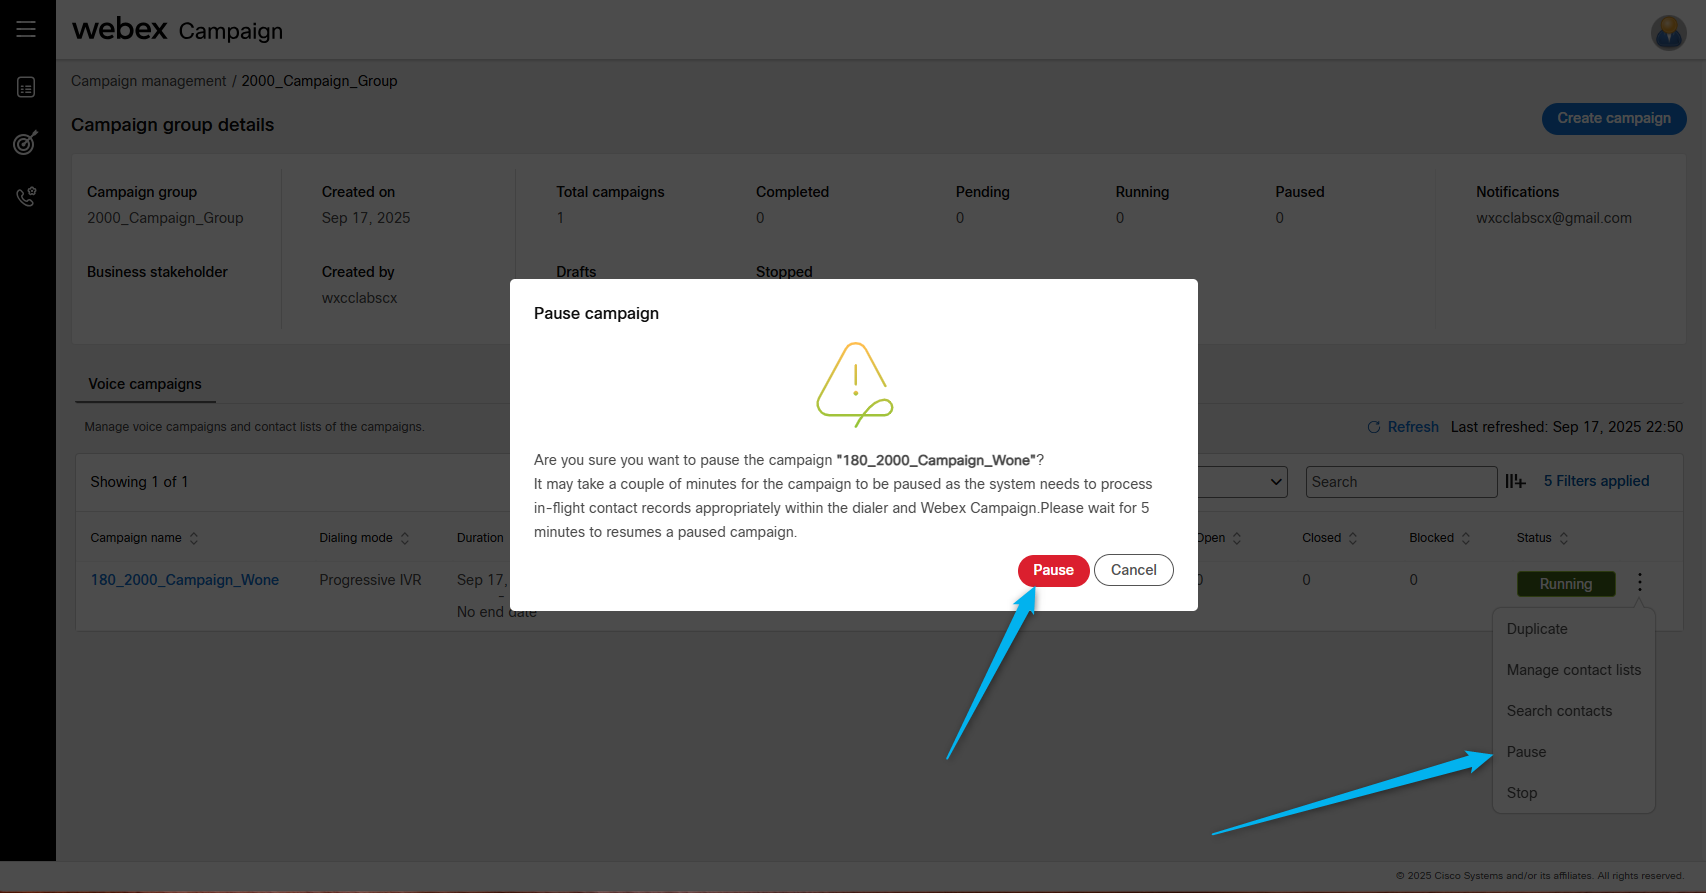Open the 180_2000_Campaign_Wone campaign link

[185, 580]
